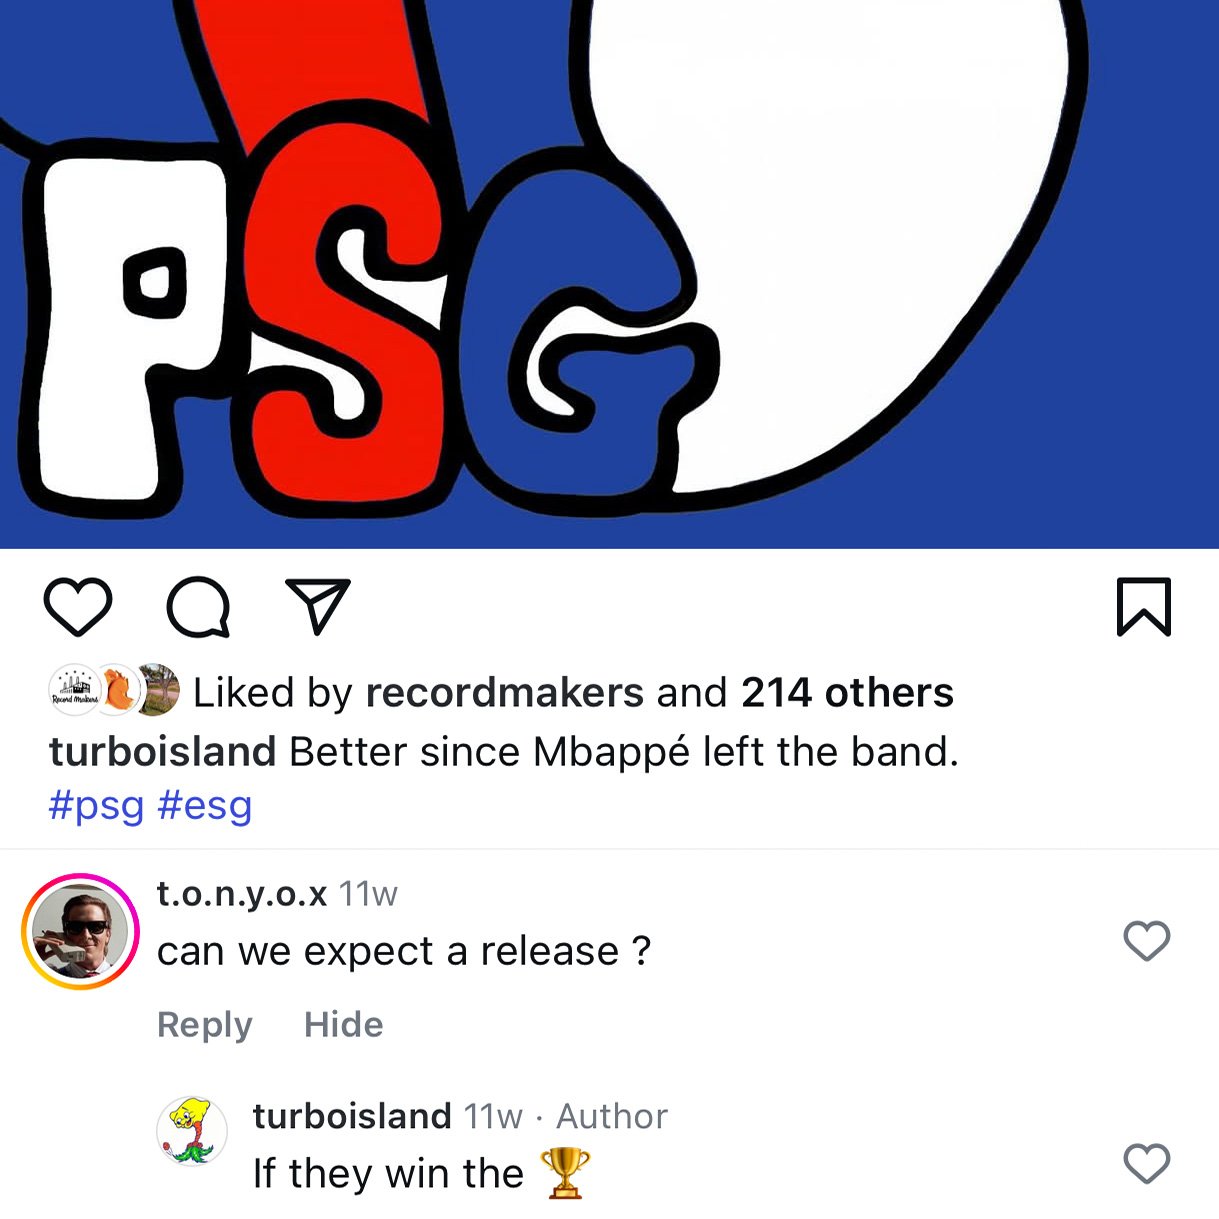Like turboisland's reply with its heart
This screenshot has height=1219, width=1219.
[1146, 1163]
